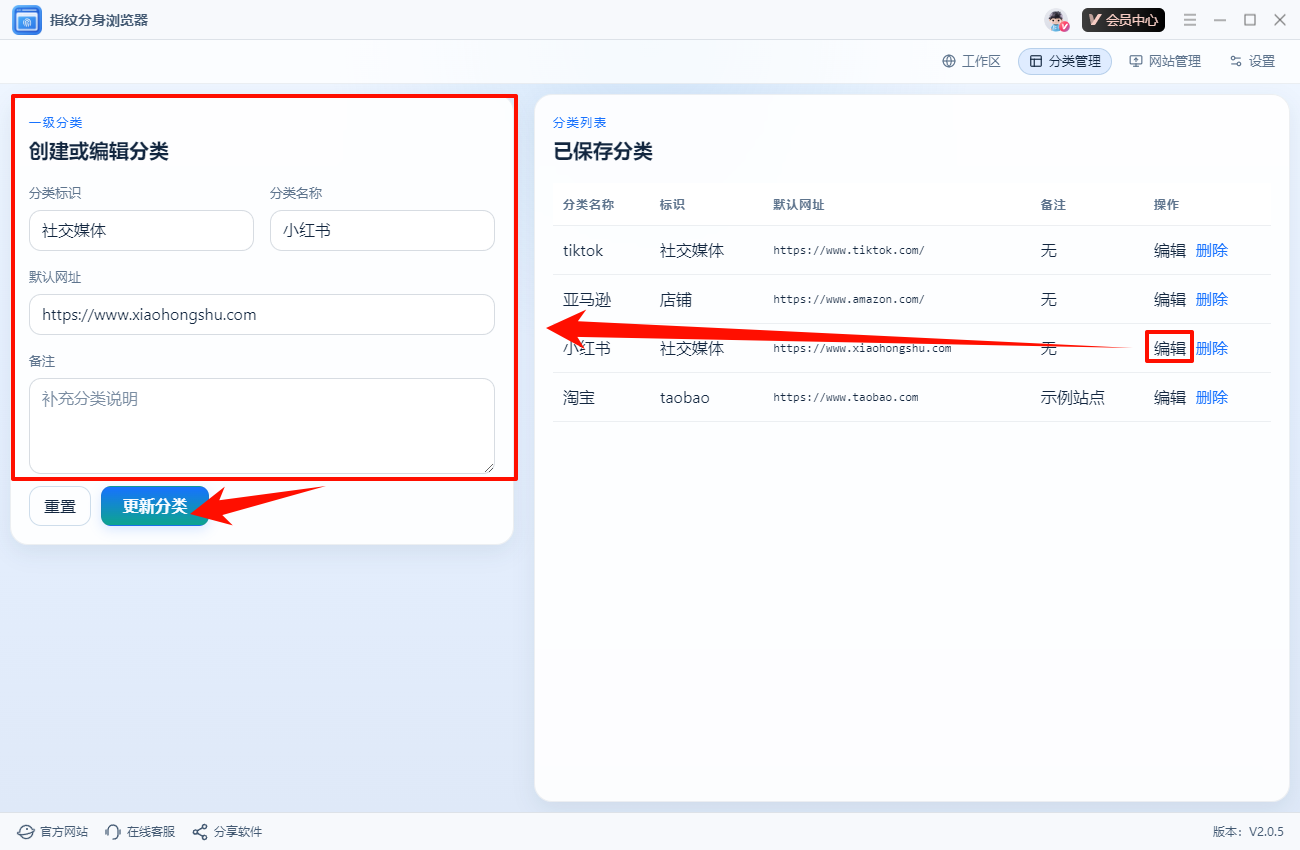
Task: Click the globe icon beside 工作区
Action: pyautogui.click(x=949, y=61)
